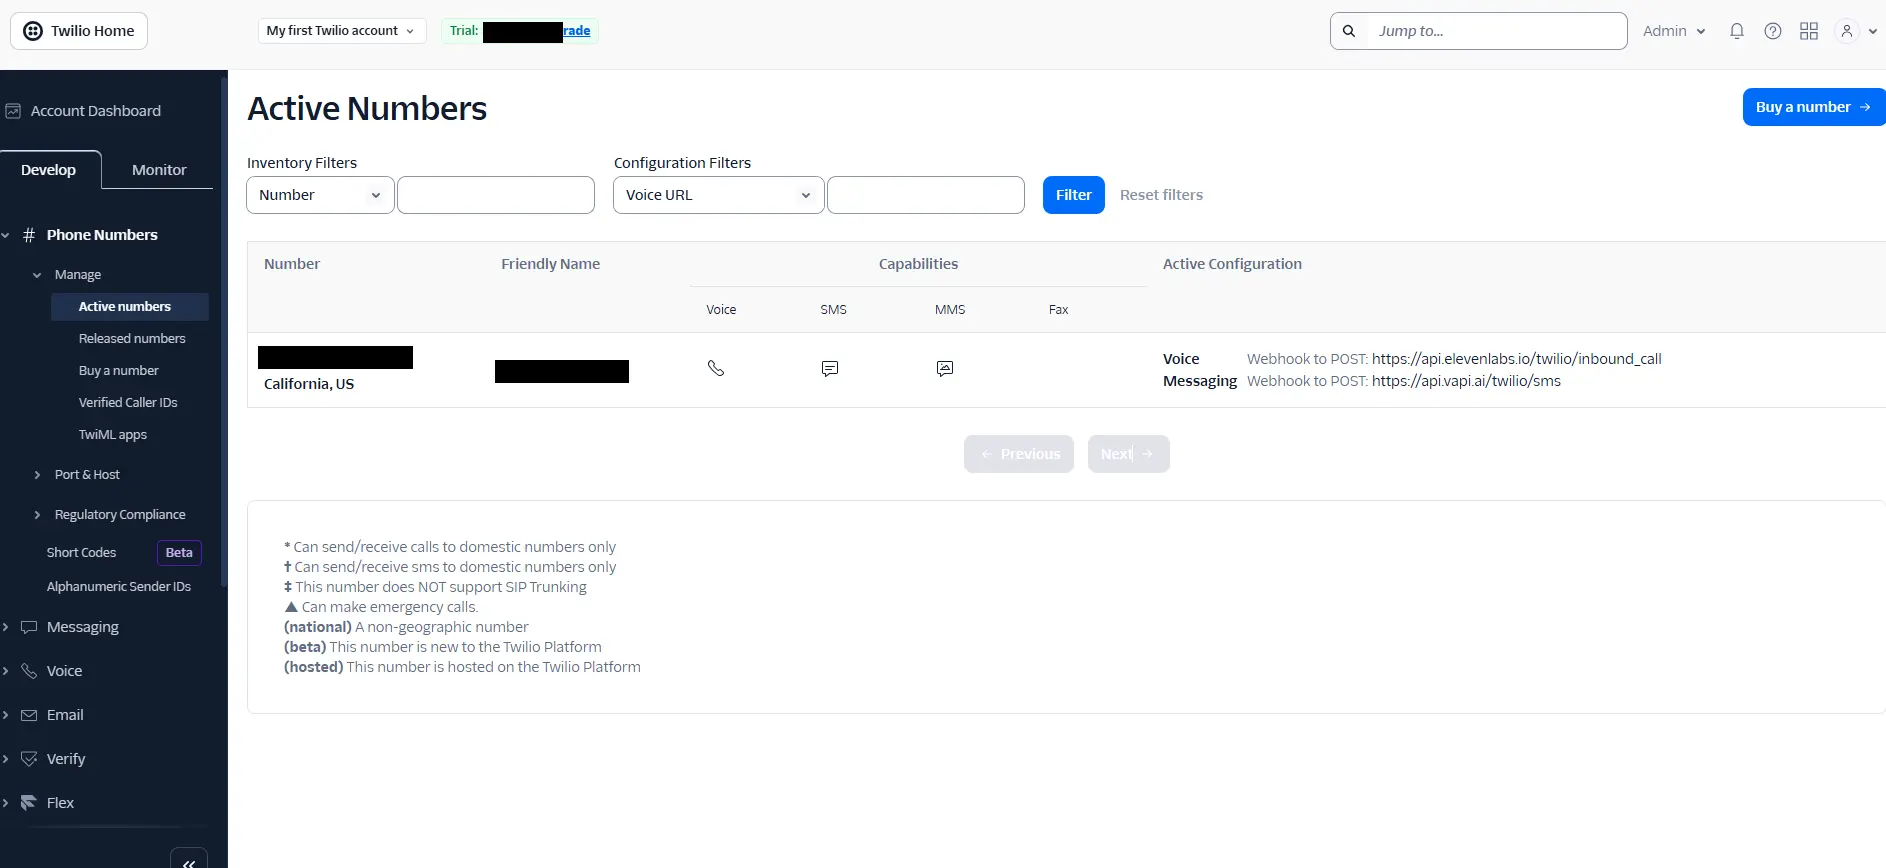Click the Voice phone icon in sidebar
The width and height of the screenshot is (1886, 868).
[29, 671]
